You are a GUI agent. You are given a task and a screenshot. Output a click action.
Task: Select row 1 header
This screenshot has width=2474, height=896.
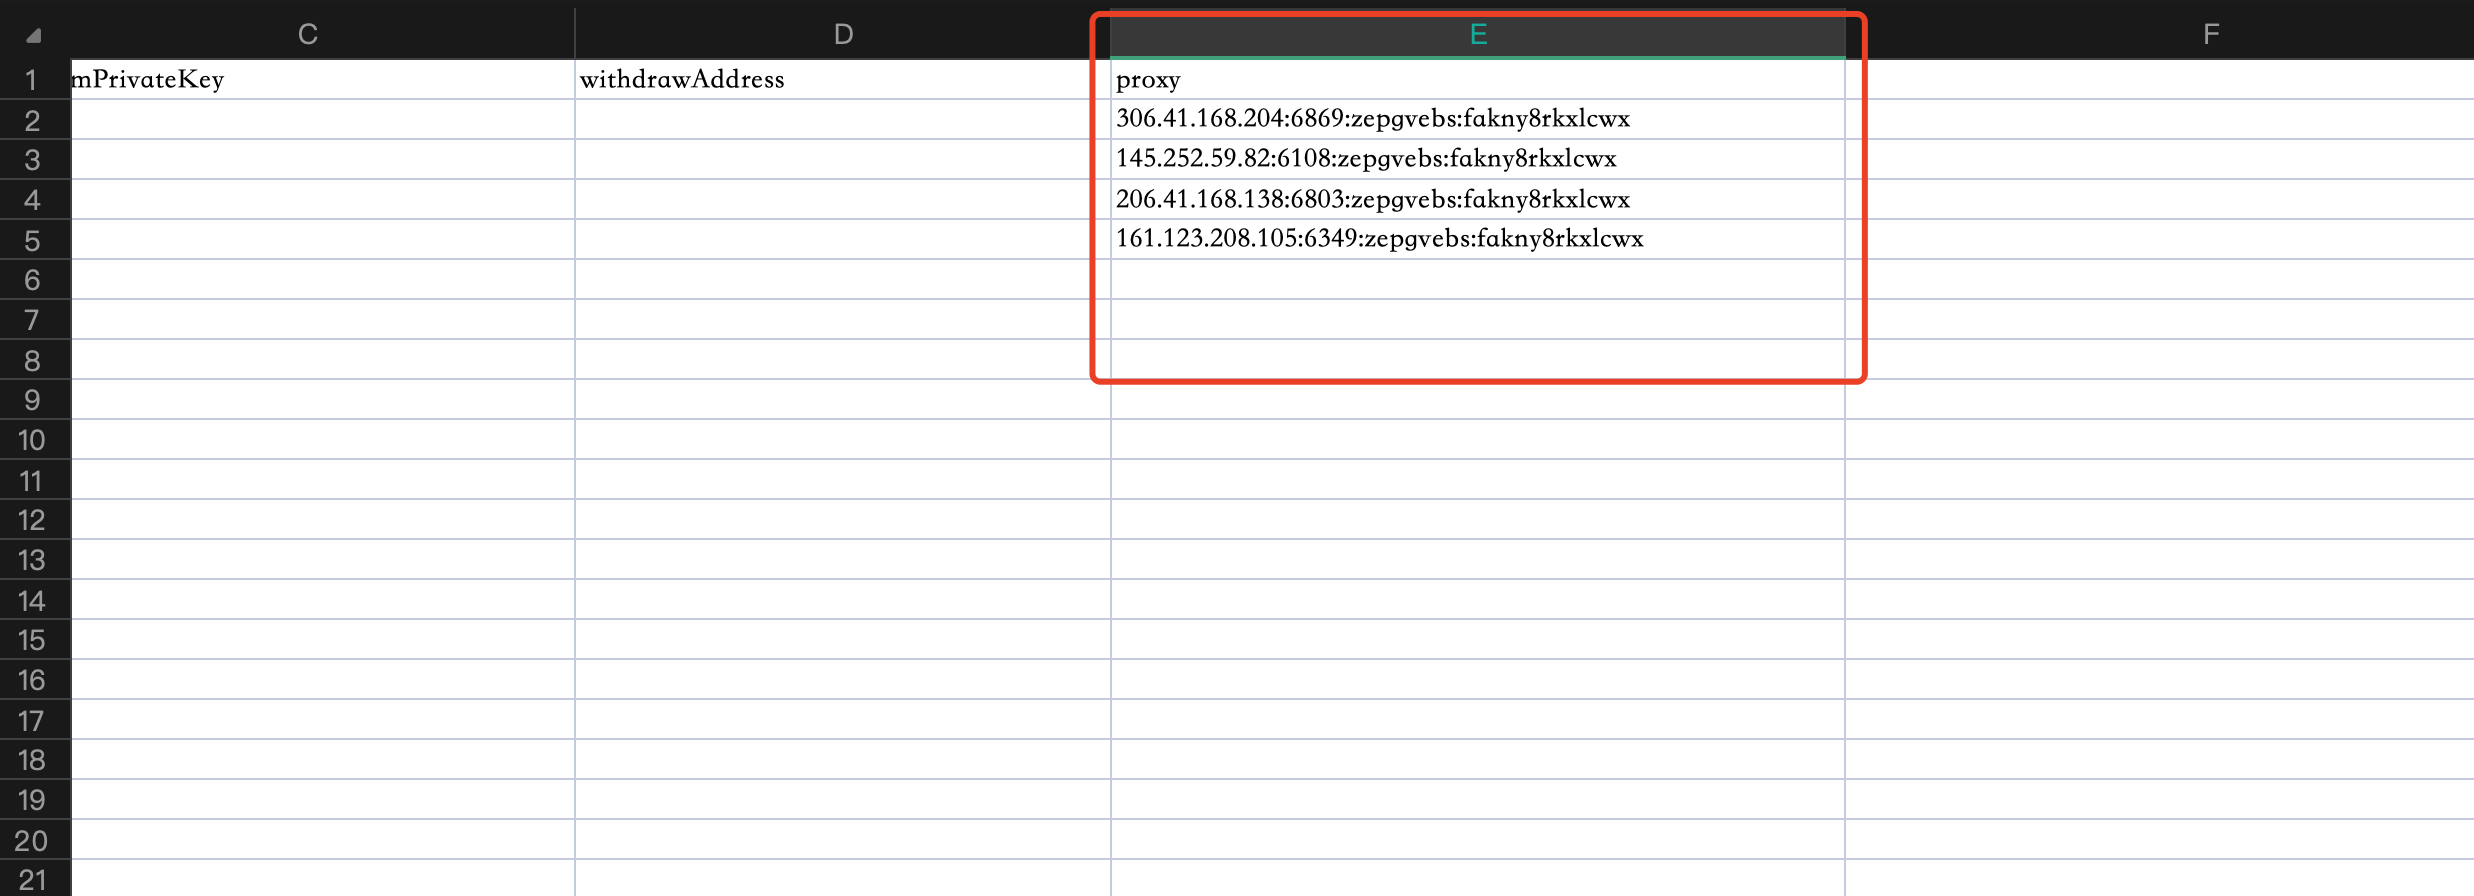[32, 80]
